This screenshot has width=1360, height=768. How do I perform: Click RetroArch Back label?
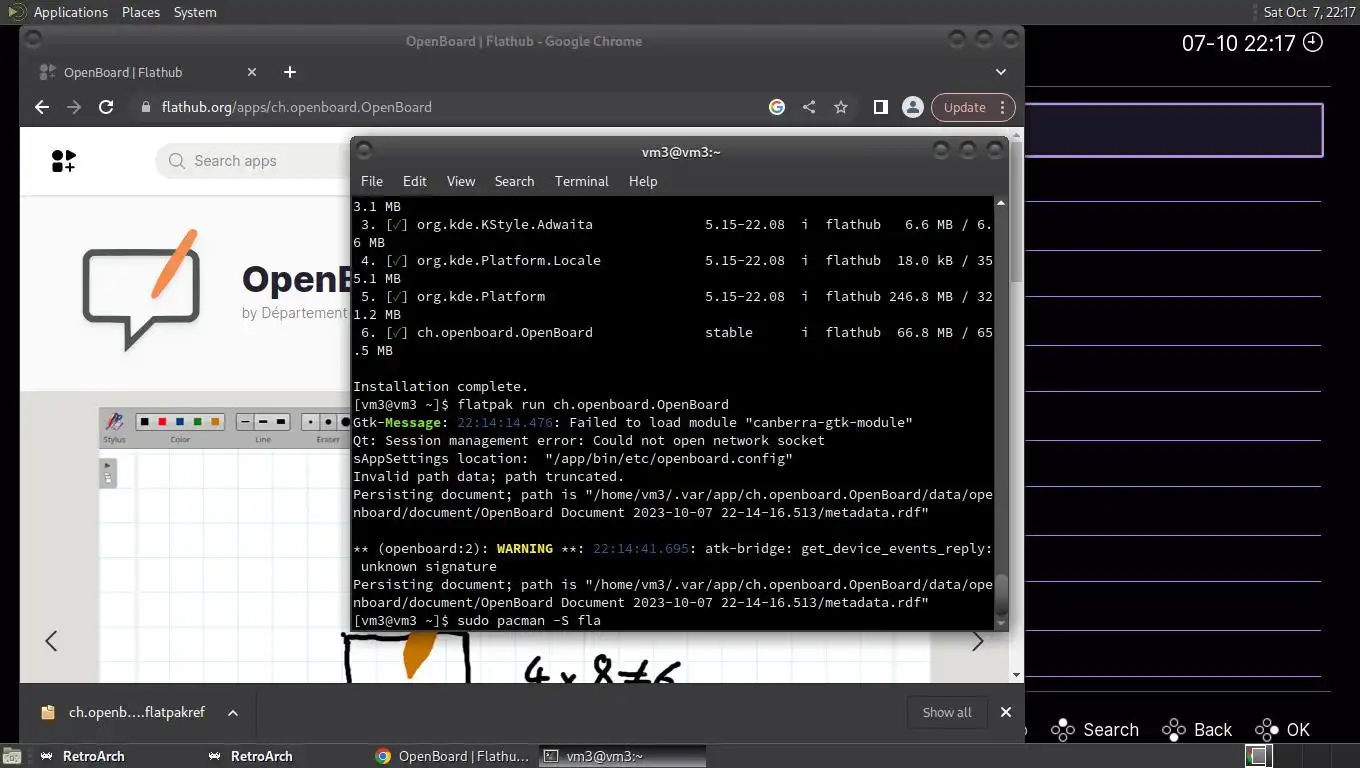(x=1213, y=730)
